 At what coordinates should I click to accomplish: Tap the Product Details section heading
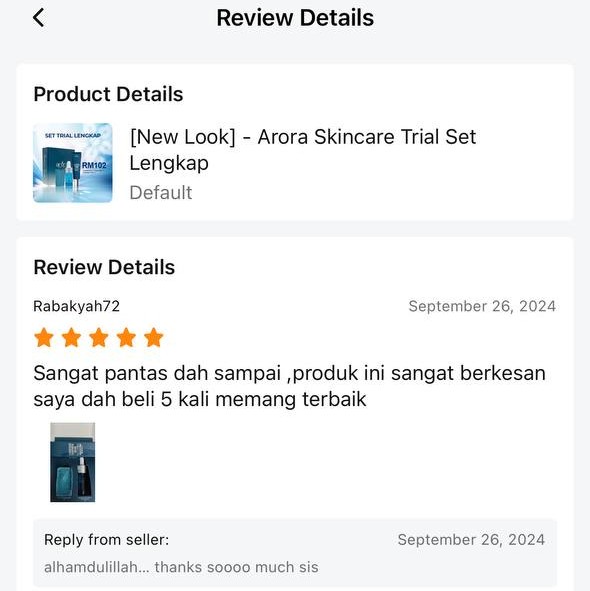[x=108, y=94]
